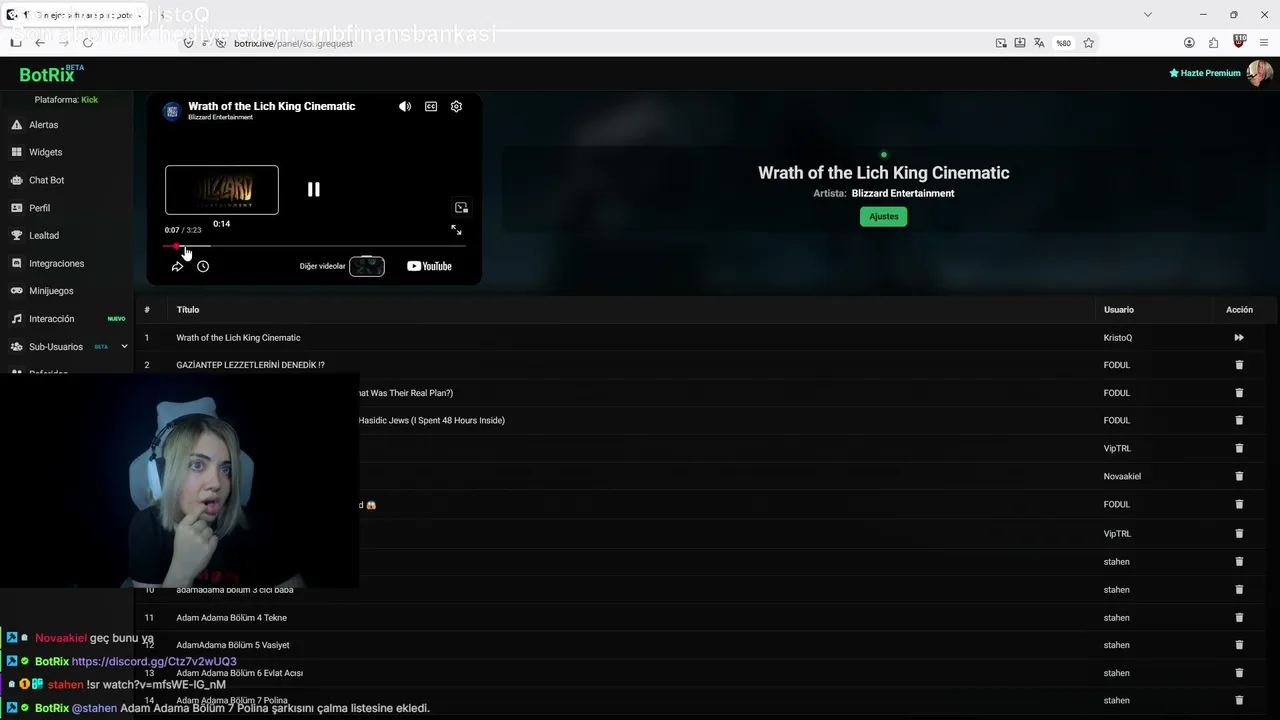
Task: Click the watch later clock icon
Action: [x=203, y=266]
